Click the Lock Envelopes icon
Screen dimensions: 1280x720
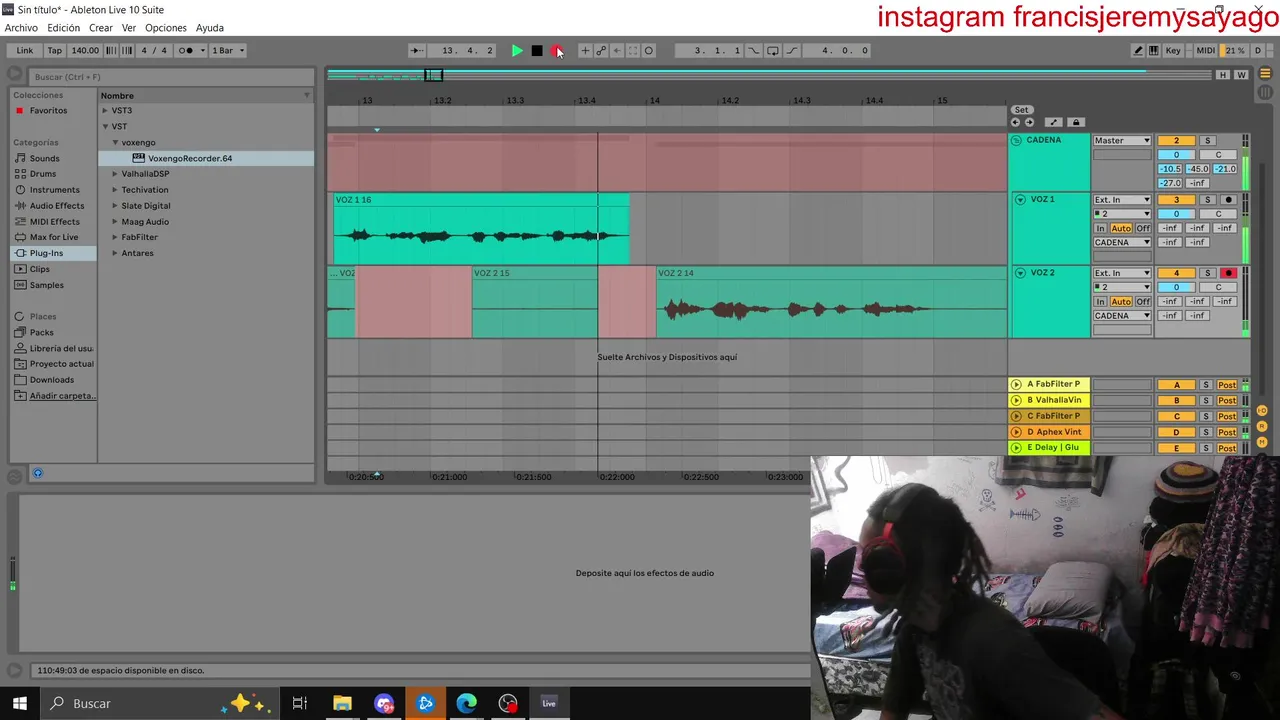[1076, 123]
